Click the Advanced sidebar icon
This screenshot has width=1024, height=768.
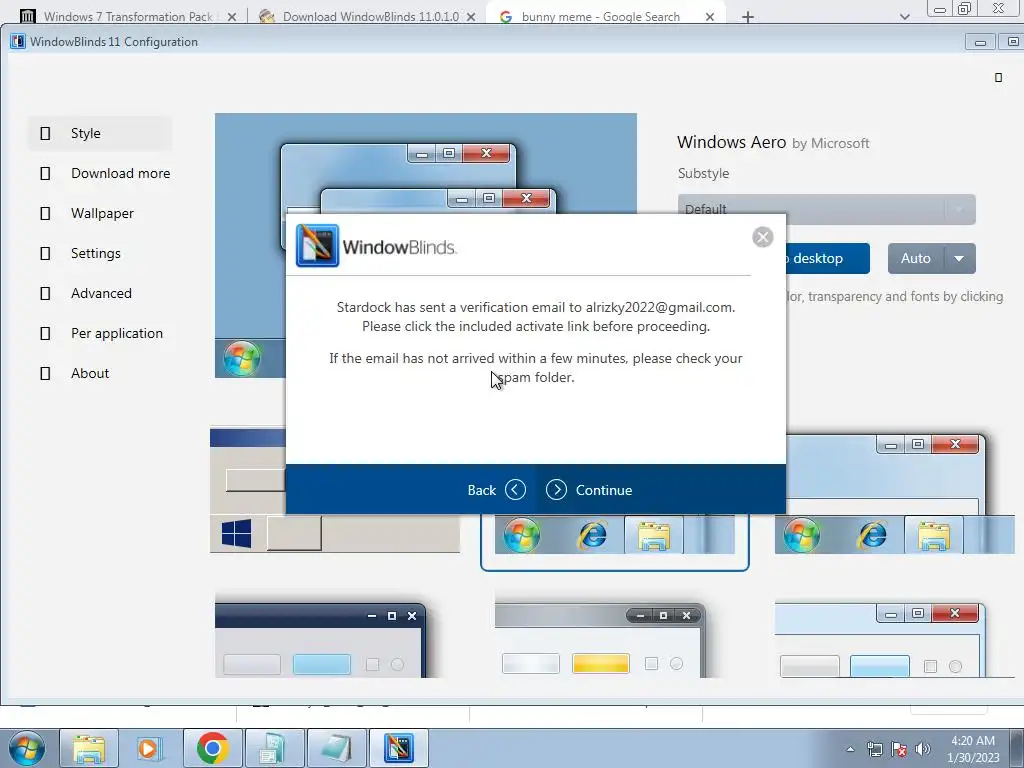45,293
